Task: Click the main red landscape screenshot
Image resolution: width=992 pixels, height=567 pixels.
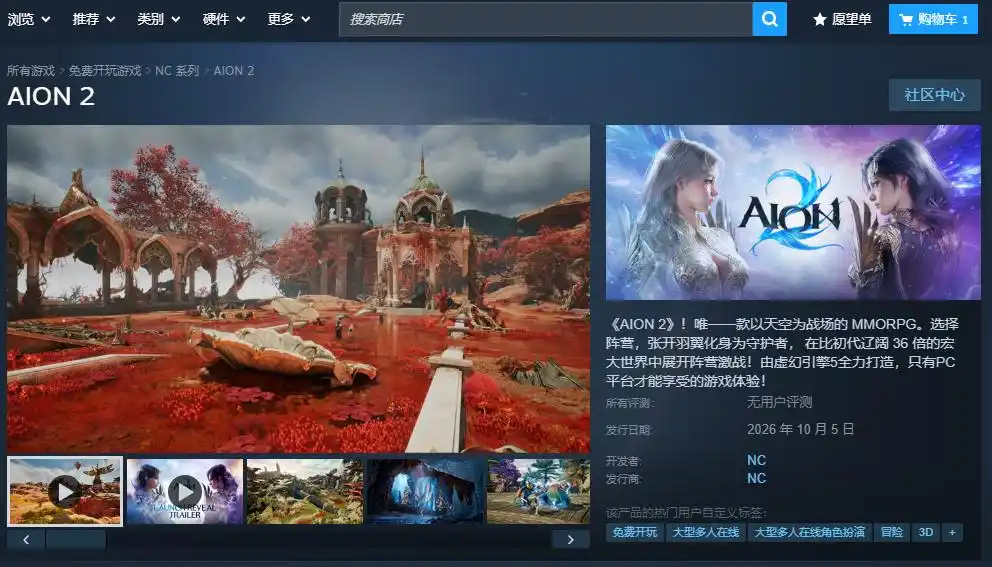Action: pyautogui.click(x=299, y=289)
